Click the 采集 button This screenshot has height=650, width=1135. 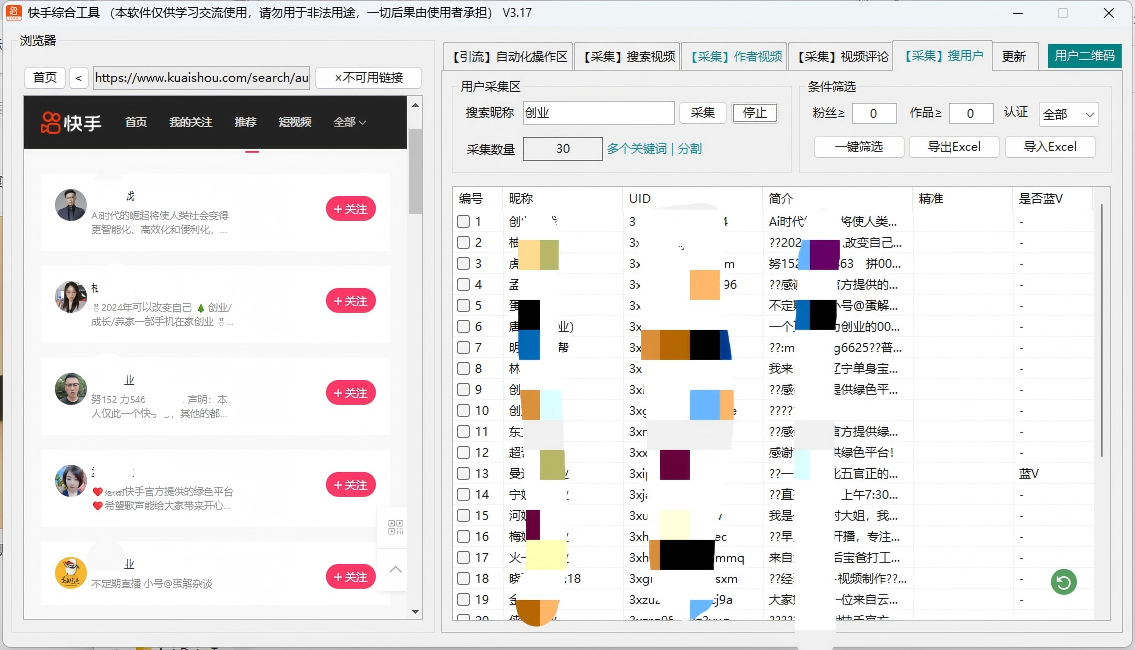pyautogui.click(x=702, y=113)
